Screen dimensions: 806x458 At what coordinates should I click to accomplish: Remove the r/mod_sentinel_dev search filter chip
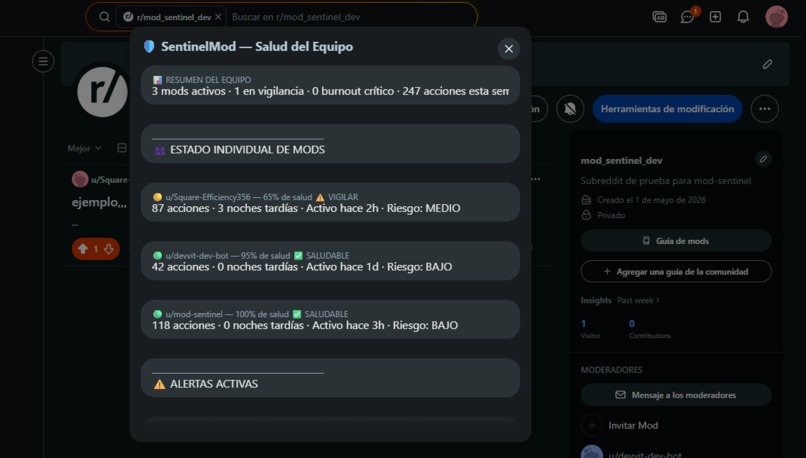click(x=218, y=17)
